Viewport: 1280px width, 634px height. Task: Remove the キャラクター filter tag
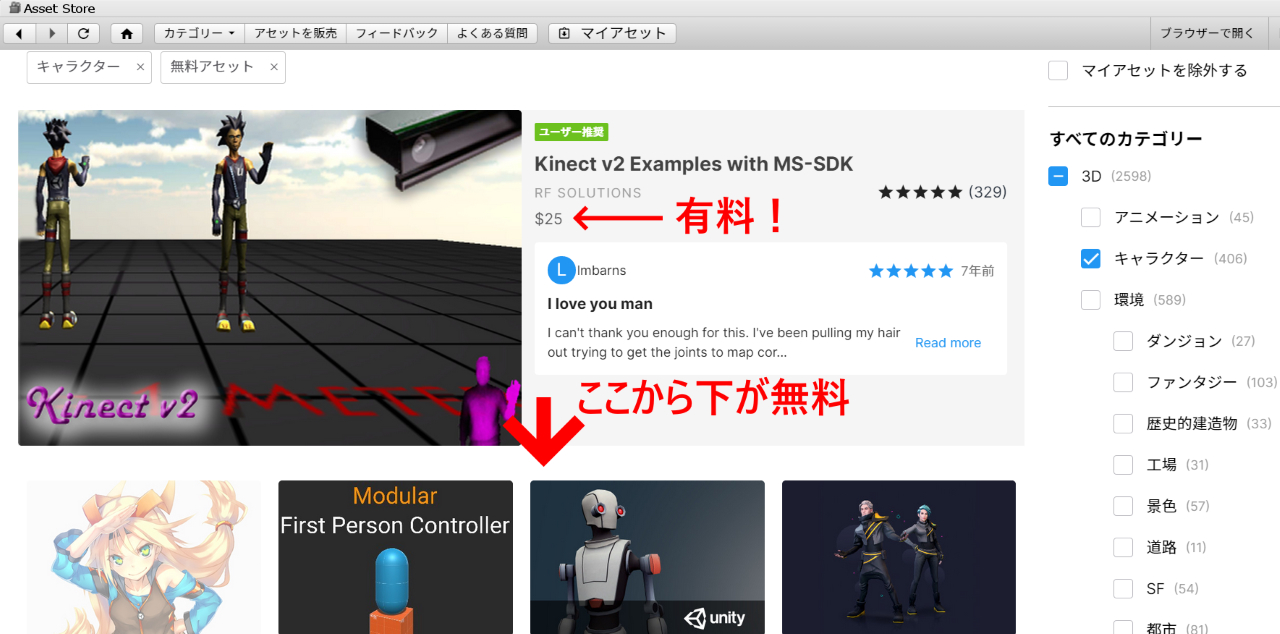pyautogui.click(x=140, y=67)
